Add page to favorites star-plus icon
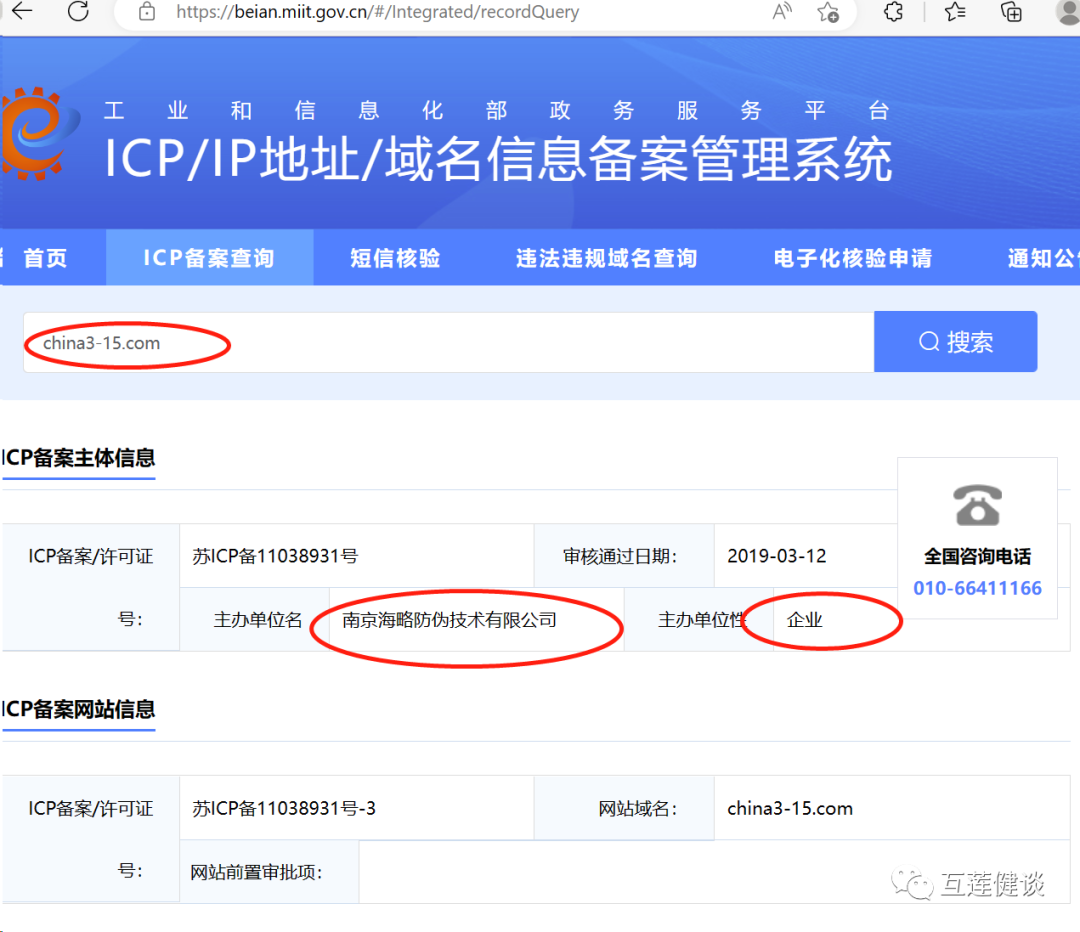Image resolution: width=1080 pixels, height=932 pixels. coord(828,12)
